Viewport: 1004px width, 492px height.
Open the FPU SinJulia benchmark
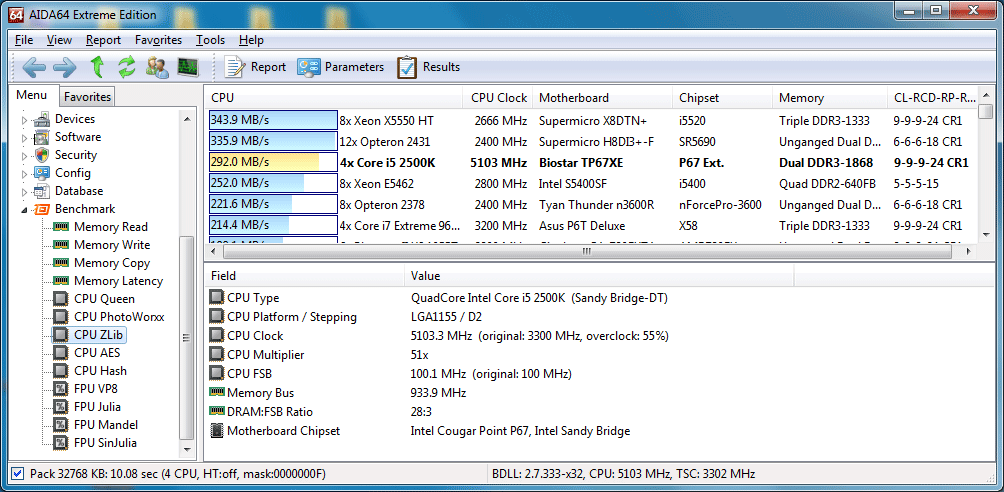tap(105, 442)
